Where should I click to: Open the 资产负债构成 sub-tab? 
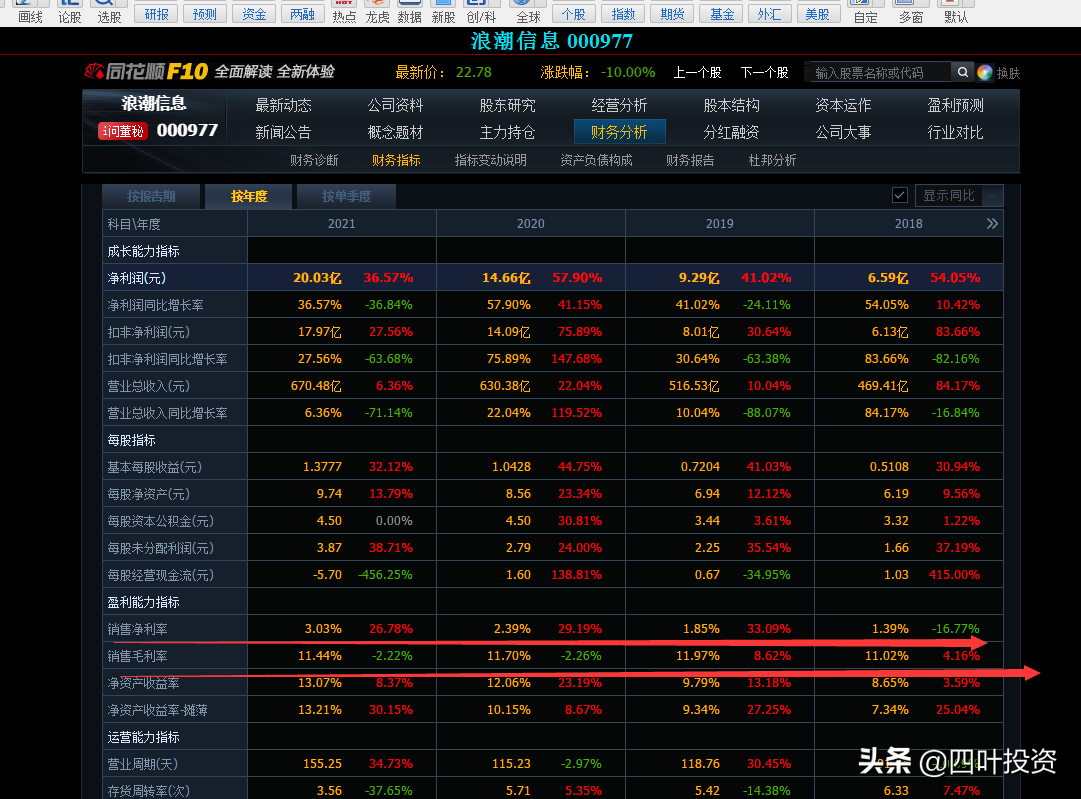(x=596, y=160)
